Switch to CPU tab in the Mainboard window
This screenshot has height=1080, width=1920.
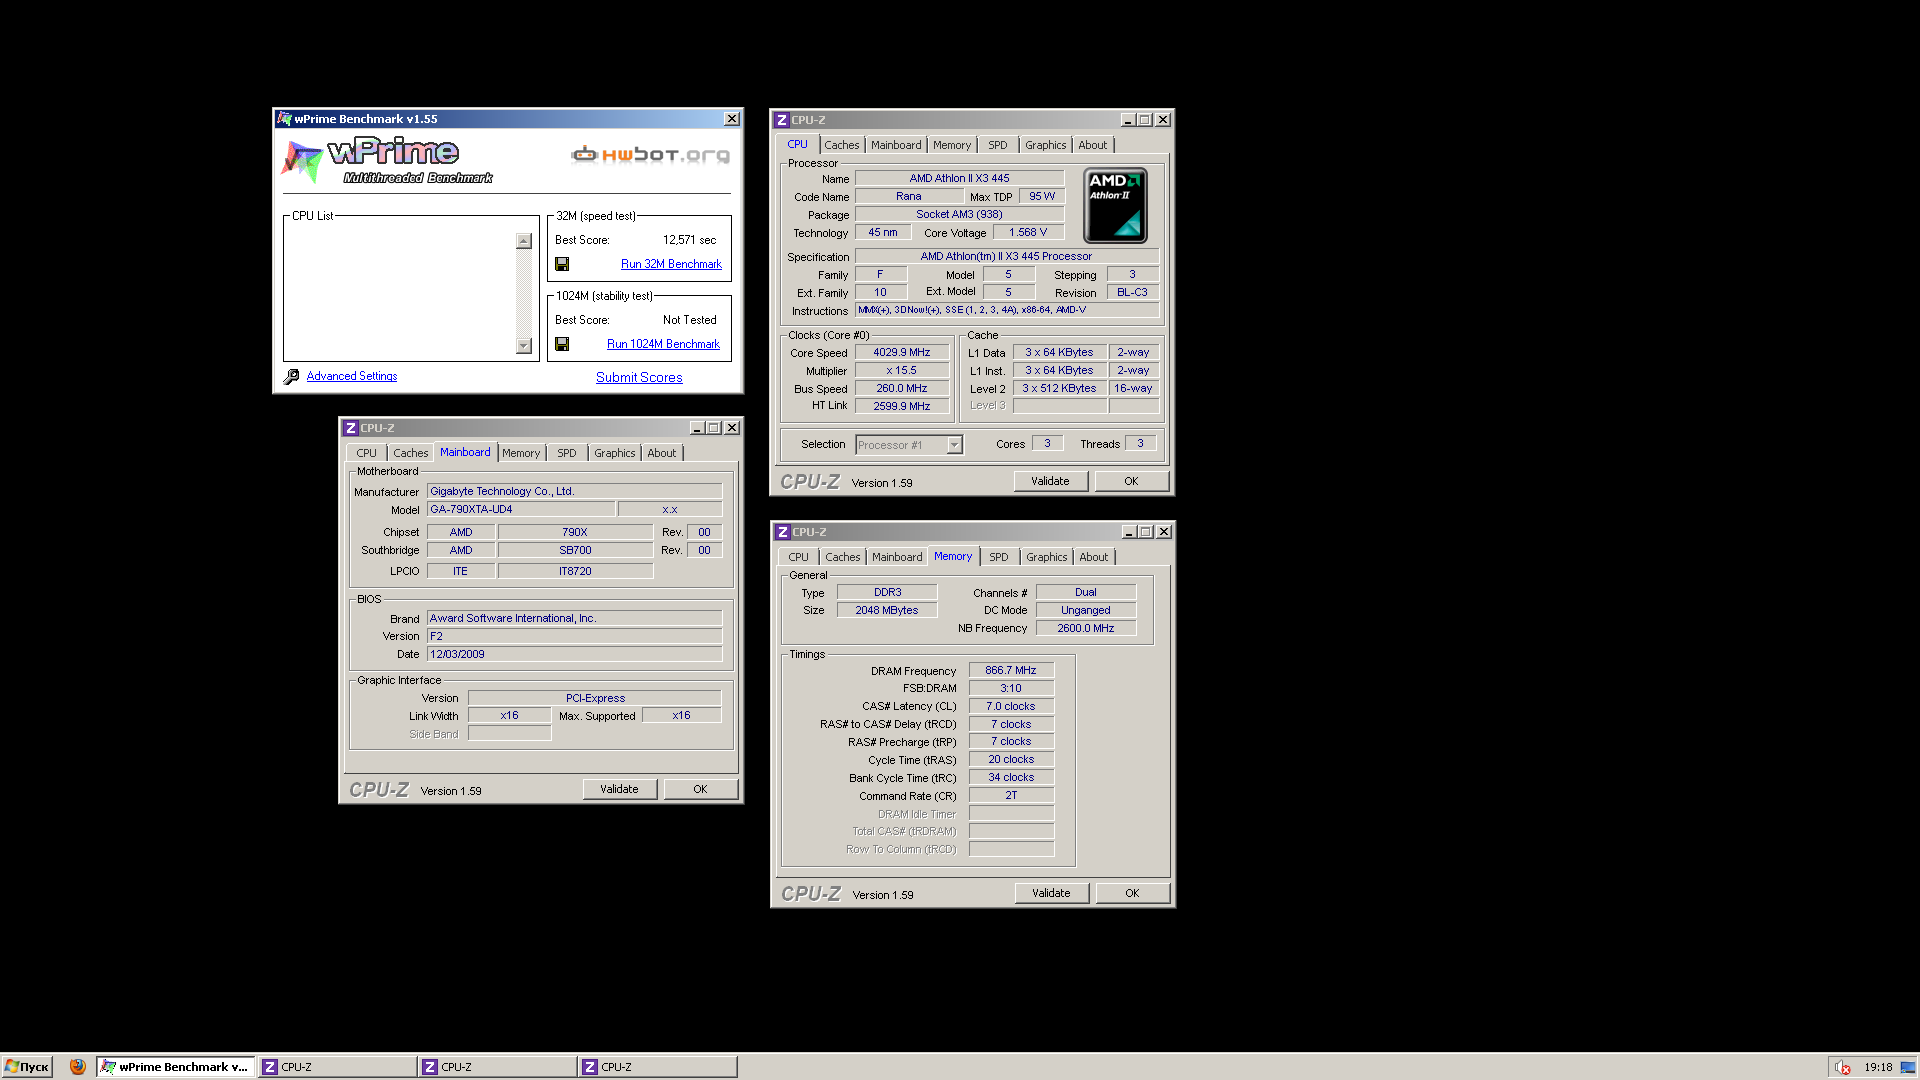point(367,453)
